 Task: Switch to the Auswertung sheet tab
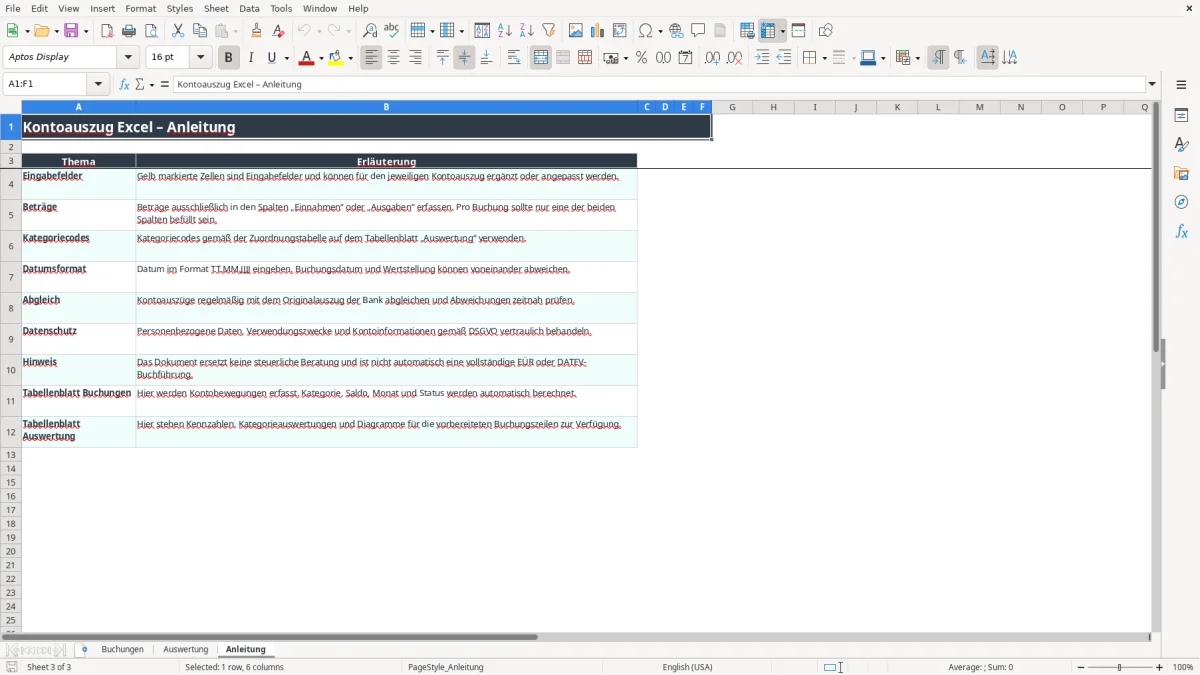pos(186,649)
